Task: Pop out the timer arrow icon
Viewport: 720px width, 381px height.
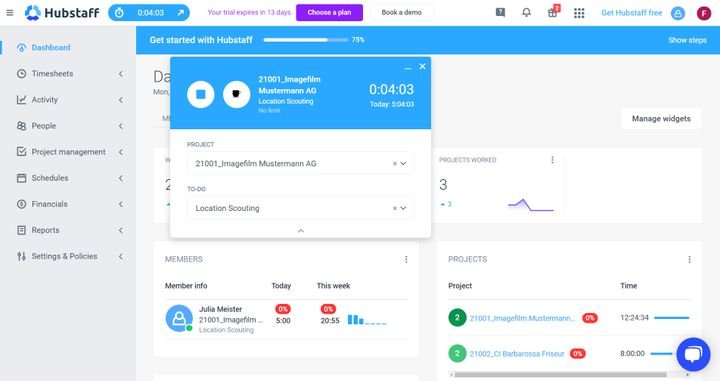Action: [x=181, y=13]
